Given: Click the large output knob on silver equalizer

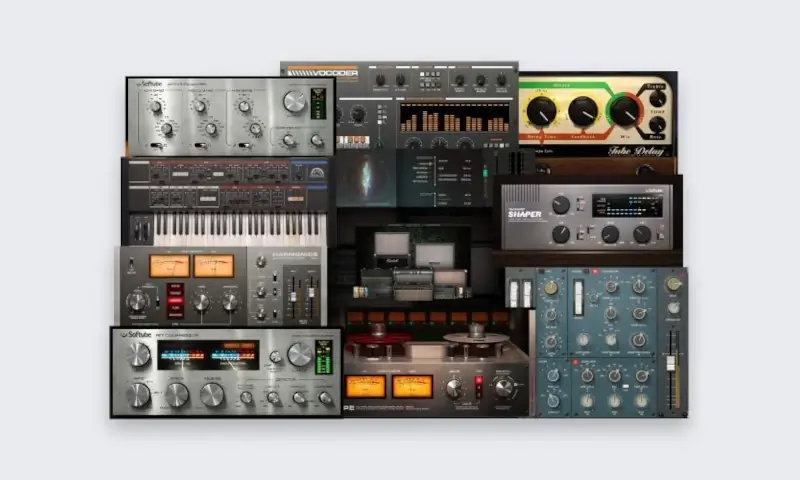Looking at the screenshot, I should click(294, 102).
